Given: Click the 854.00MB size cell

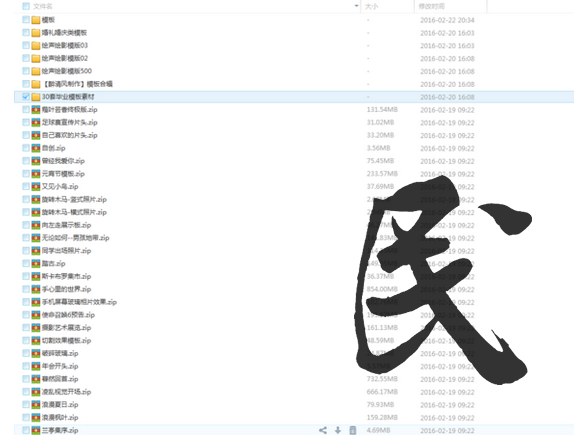Looking at the screenshot, I should (382, 289).
